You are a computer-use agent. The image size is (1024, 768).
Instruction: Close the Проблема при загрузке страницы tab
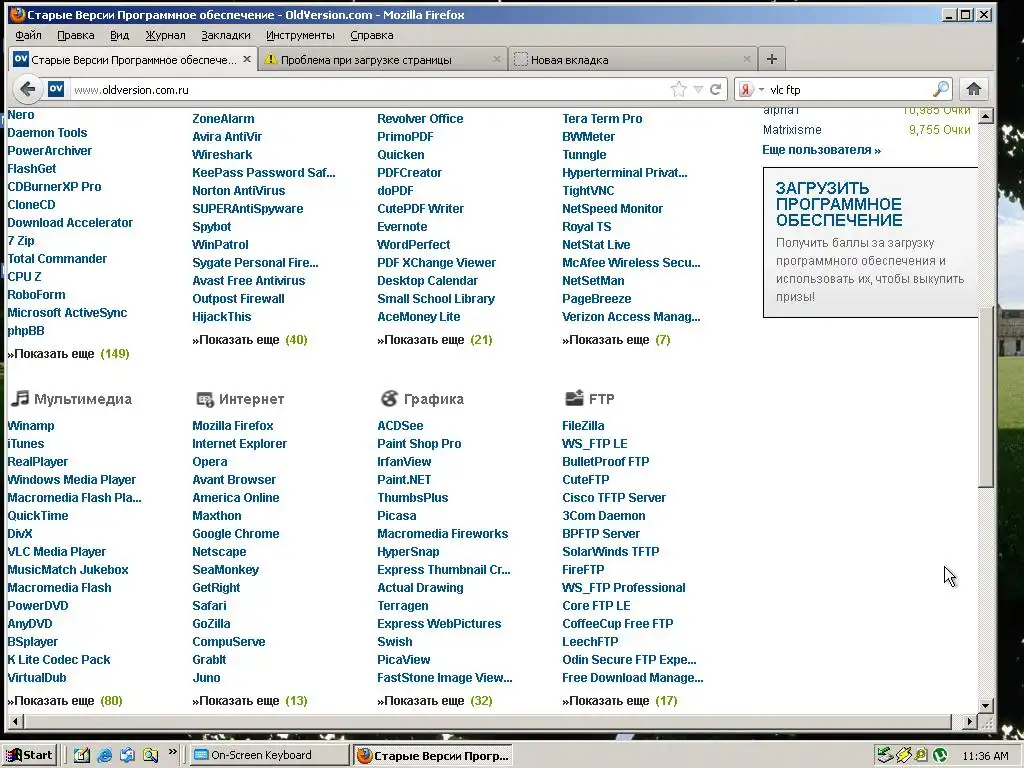(x=496, y=59)
